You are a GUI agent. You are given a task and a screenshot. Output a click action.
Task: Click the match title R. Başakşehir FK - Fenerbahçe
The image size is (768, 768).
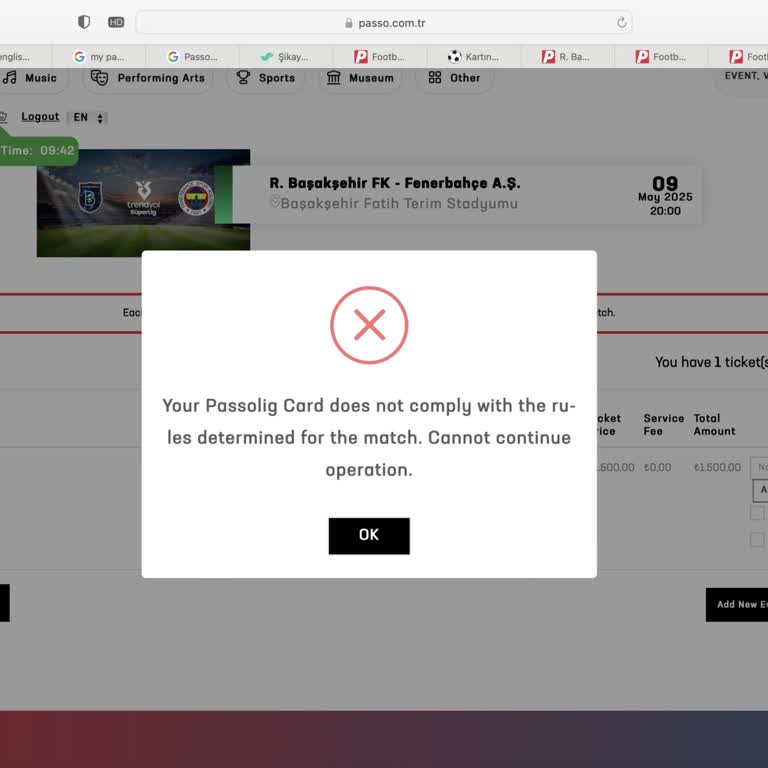point(395,183)
